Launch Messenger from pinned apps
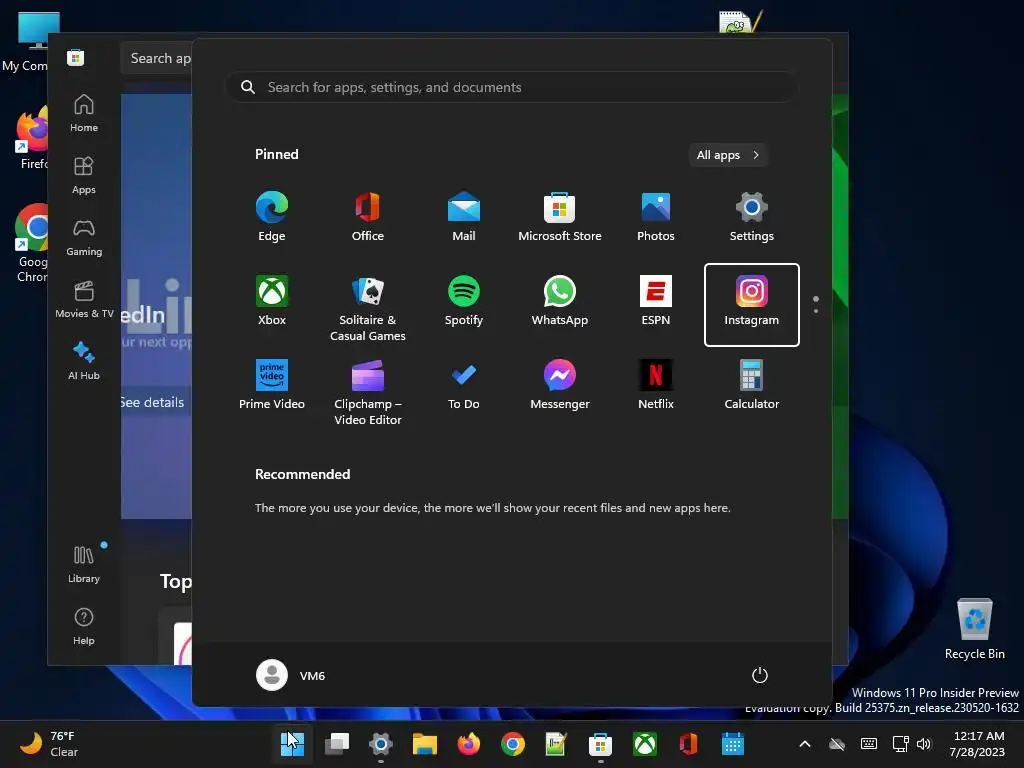 [560, 385]
